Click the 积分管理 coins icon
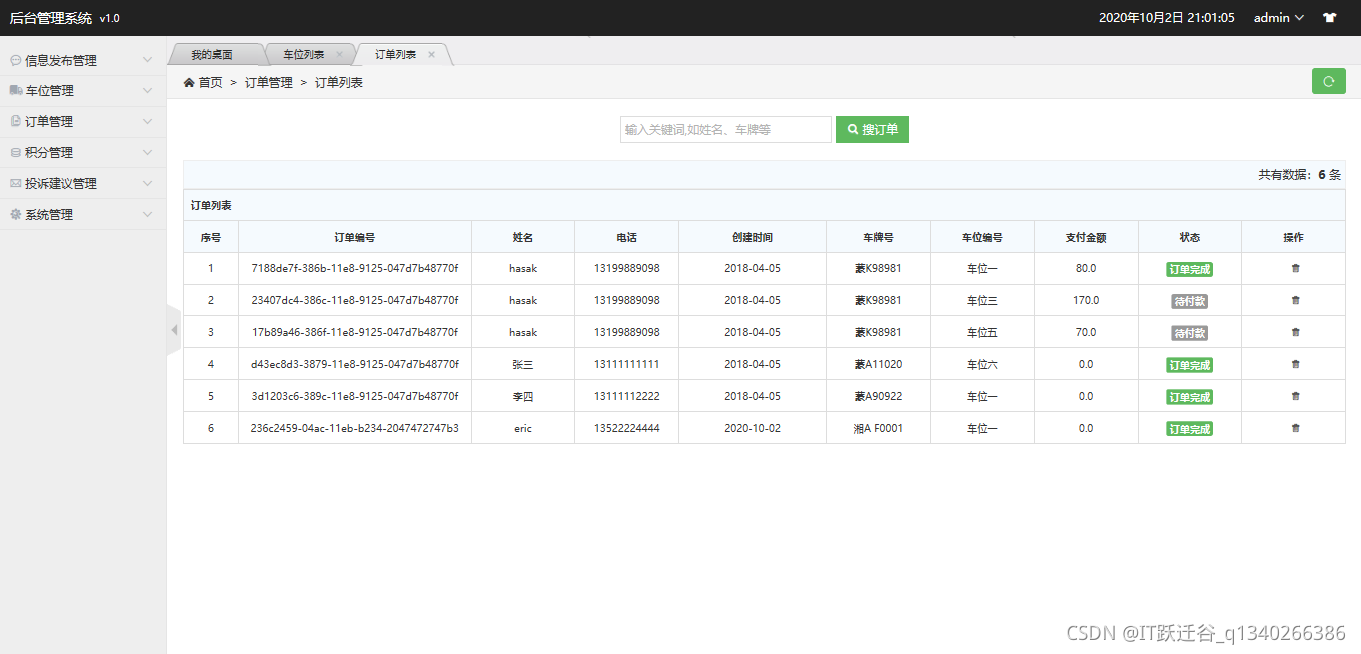This screenshot has height=654, width=1361. click(x=15, y=152)
